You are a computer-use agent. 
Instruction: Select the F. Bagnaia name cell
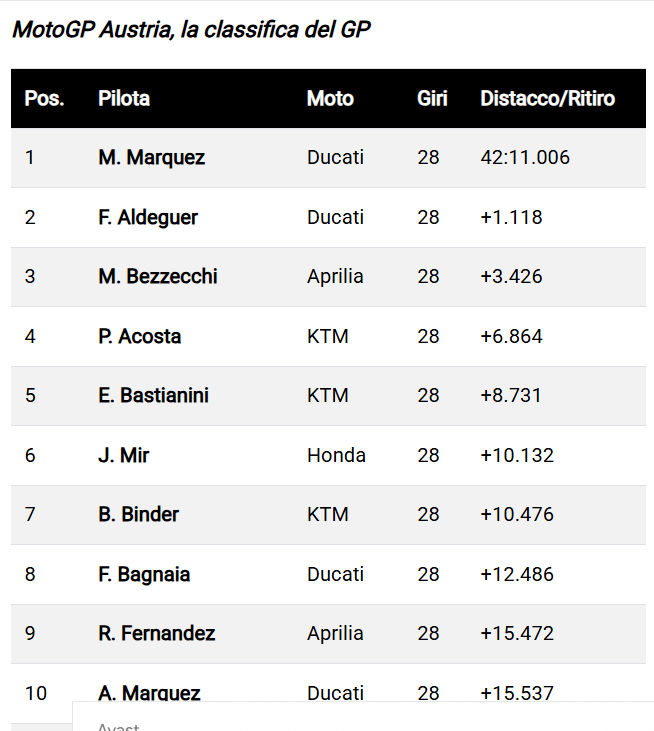tap(144, 574)
